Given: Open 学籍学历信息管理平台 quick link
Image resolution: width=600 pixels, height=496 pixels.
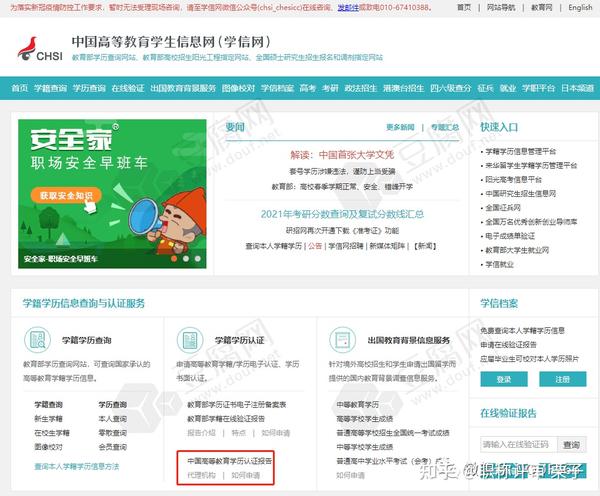Looking at the screenshot, I should click(x=520, y=151).
